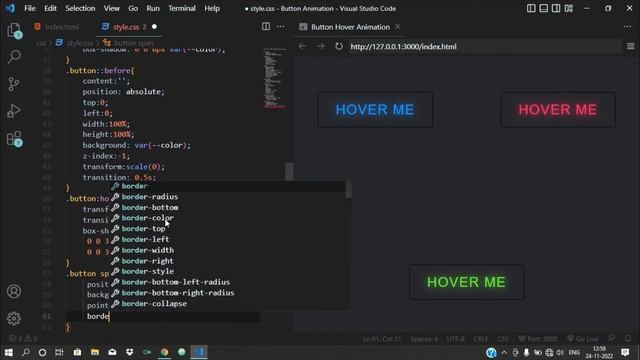Click the blue HOVER ME button
Screen dimensions: 640x360
[375, 109]
